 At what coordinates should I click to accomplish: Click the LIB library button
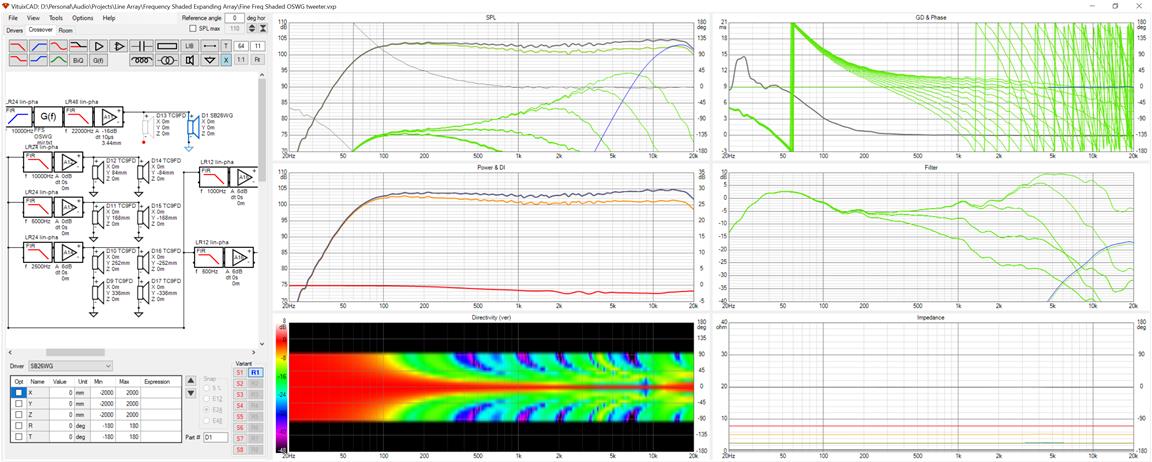[190, 46]
